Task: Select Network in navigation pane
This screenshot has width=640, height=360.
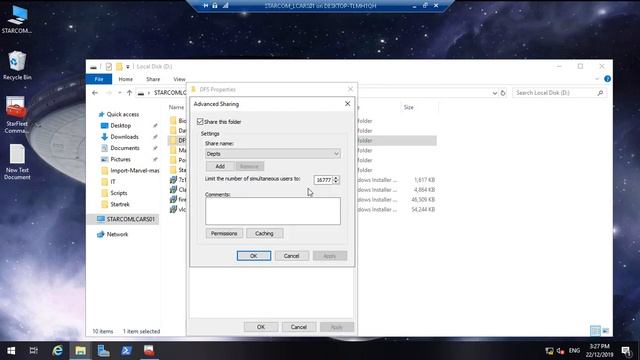Action: (113, 234)
